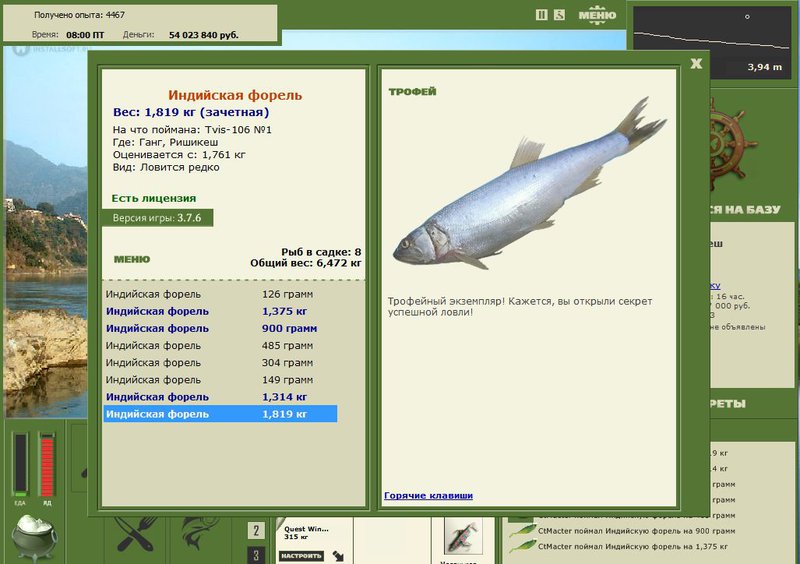Screen dimensions: 800x564
Task: Click the fish icon beside the 1,375 кг message
Action: 522,547
